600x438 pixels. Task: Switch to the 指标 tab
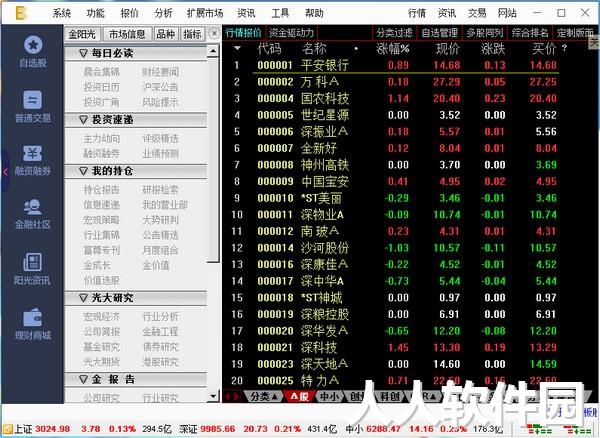(x=192, y=34)
